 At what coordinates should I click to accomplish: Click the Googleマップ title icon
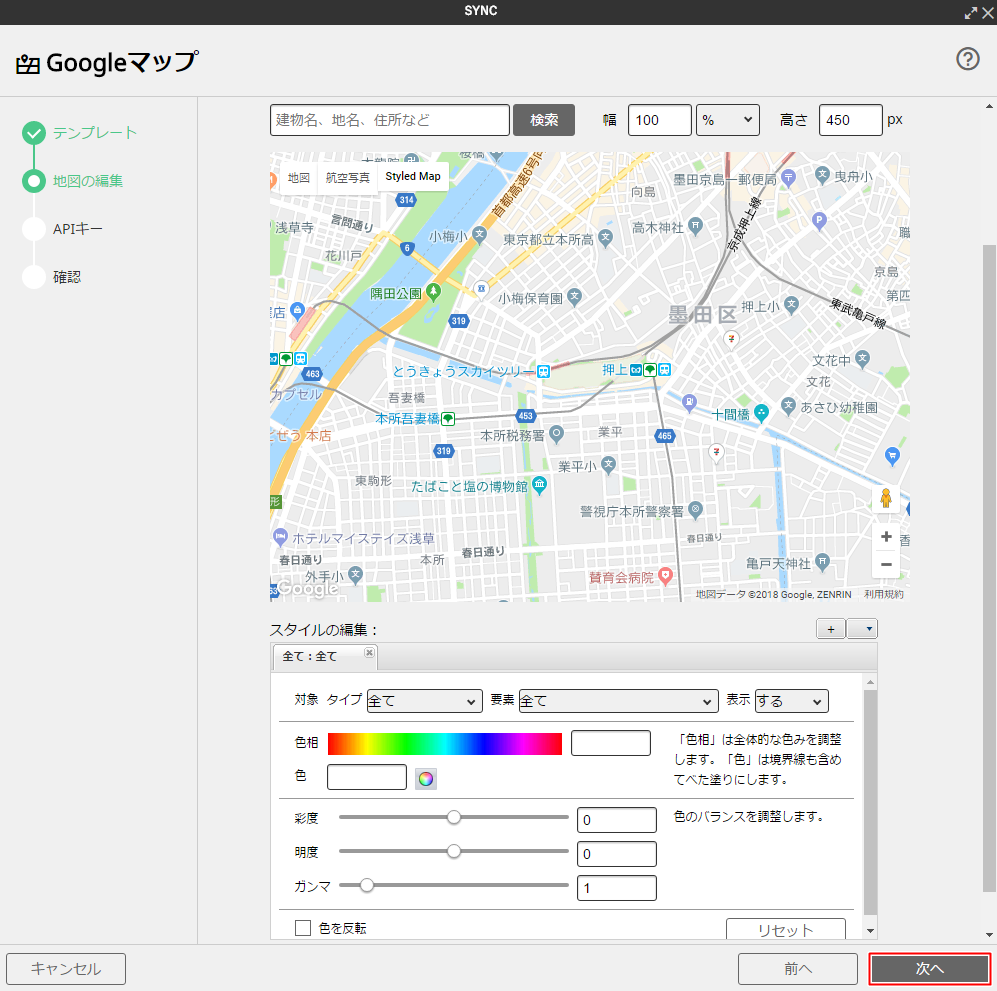click(27, 64)
